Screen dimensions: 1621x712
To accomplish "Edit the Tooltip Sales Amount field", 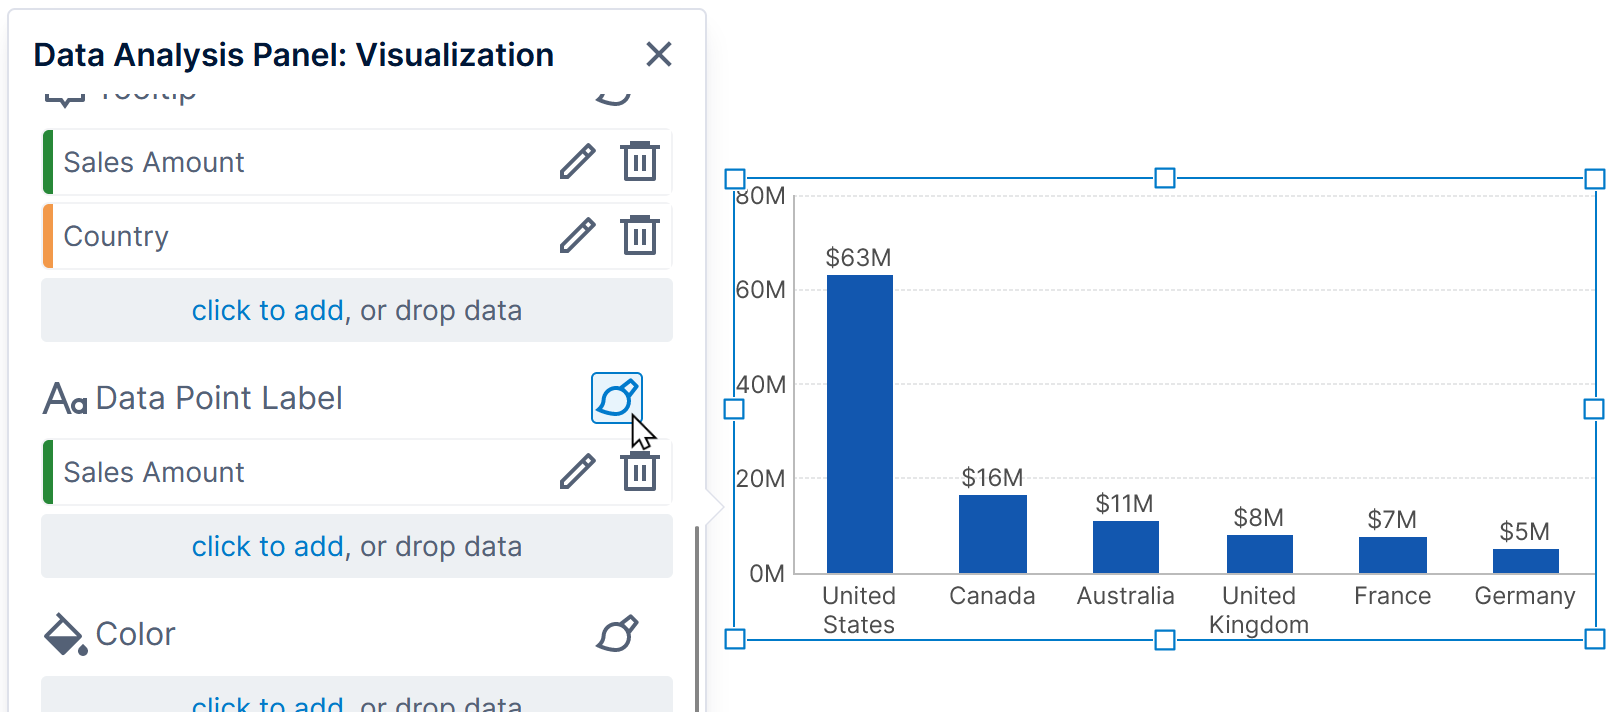I will pyautogui.click(x=577, y=162).
